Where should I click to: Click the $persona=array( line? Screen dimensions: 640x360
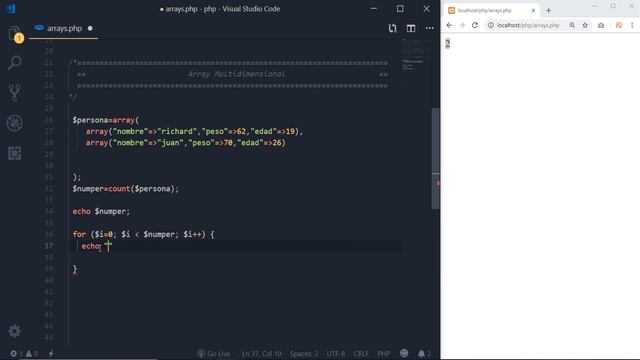pyautogui.click(x=106, y=120)
